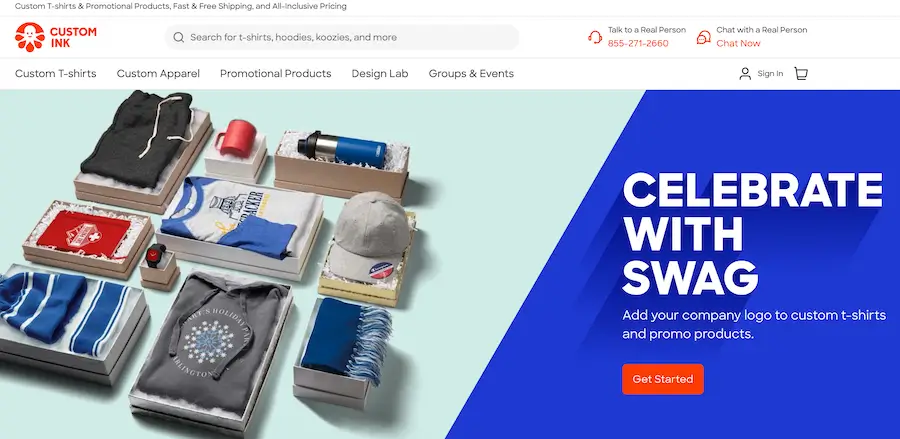Click the gray hoodie in the hero image
This screenshot has height=439, width=900.
click(x=211, y=341)
